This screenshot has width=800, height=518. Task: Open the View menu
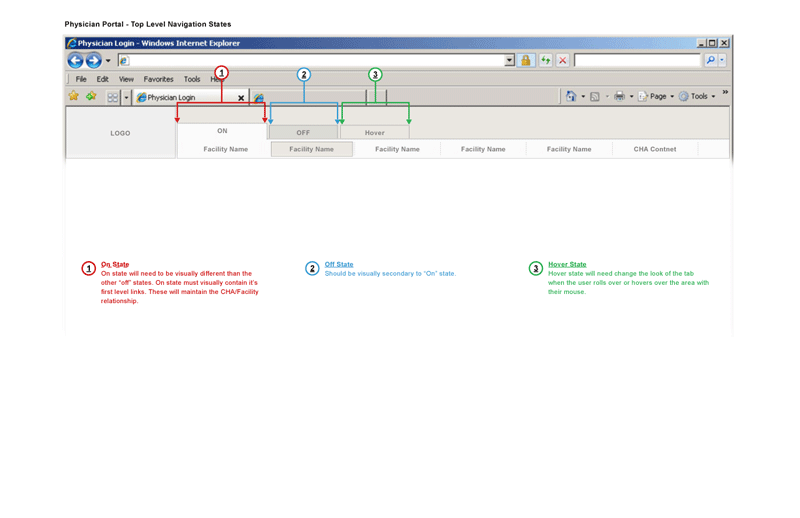[126, 79]
